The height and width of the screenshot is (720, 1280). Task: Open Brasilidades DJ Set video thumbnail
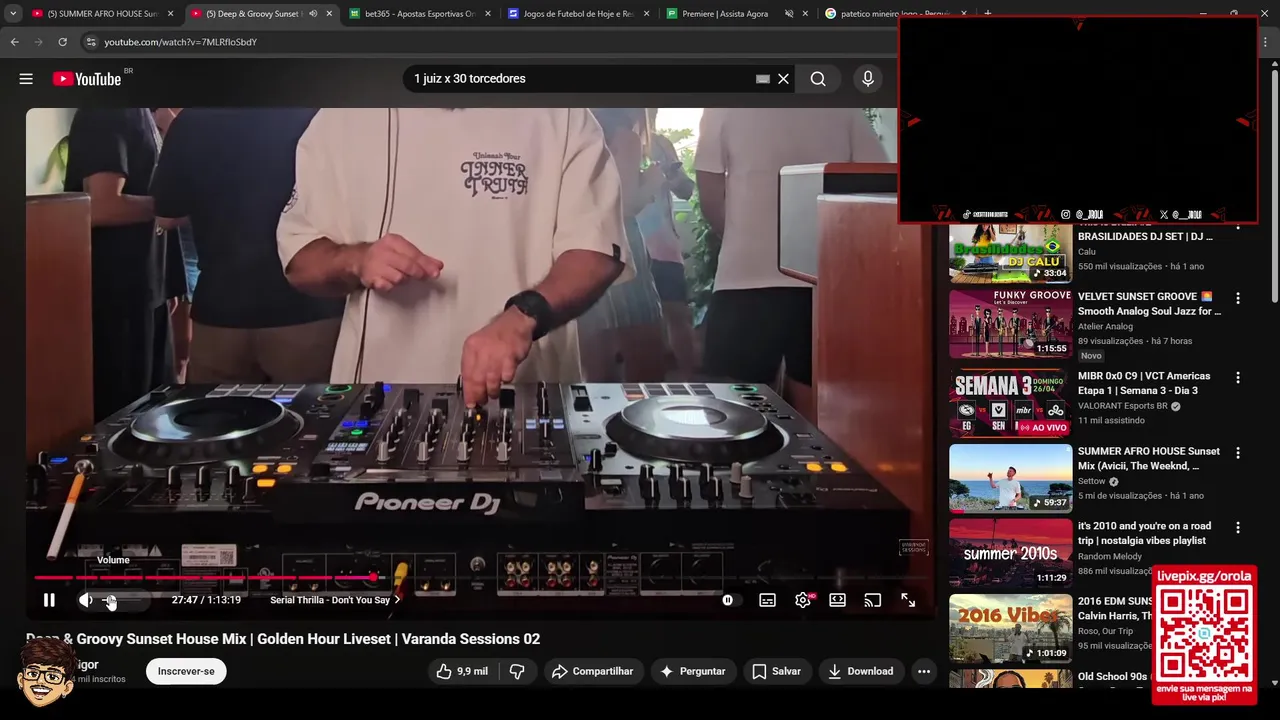pos(1010,253)
